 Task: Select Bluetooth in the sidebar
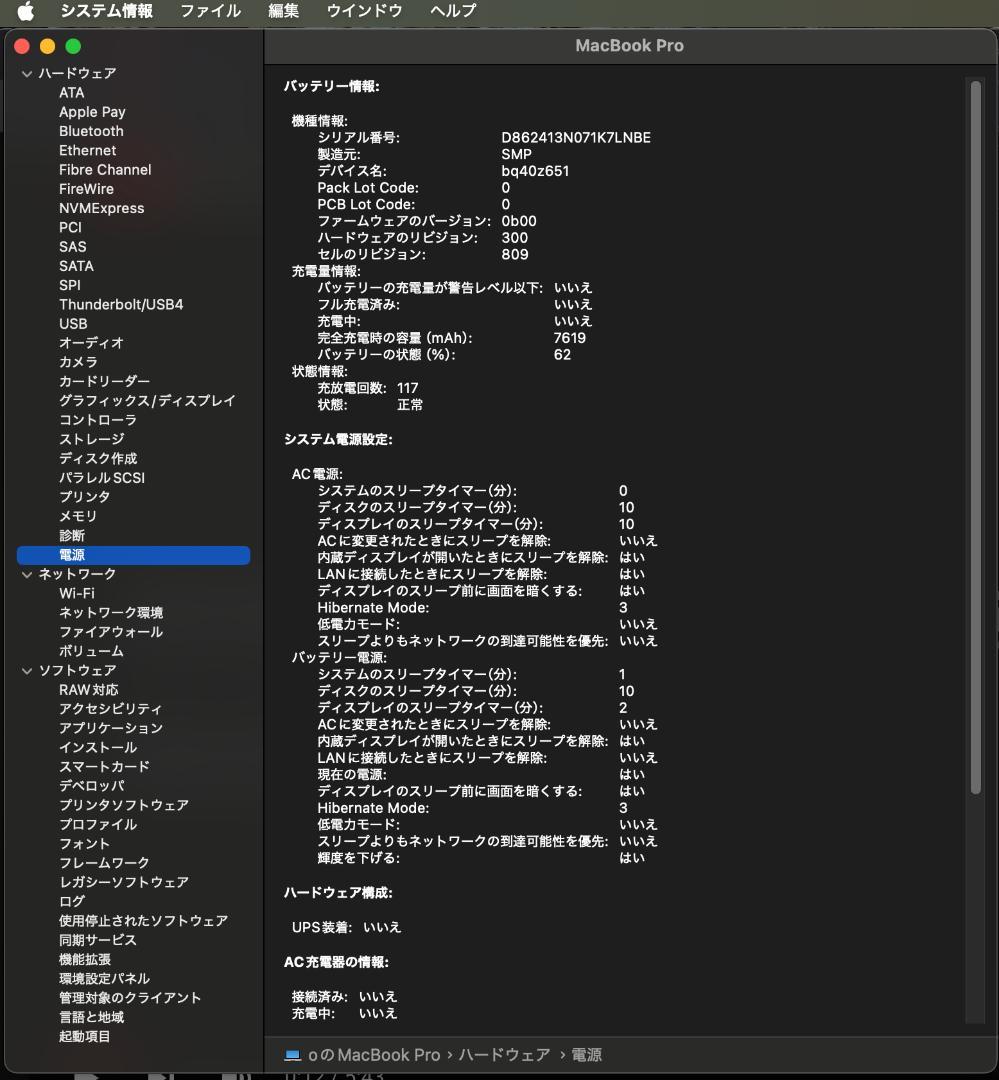[92, 131]
